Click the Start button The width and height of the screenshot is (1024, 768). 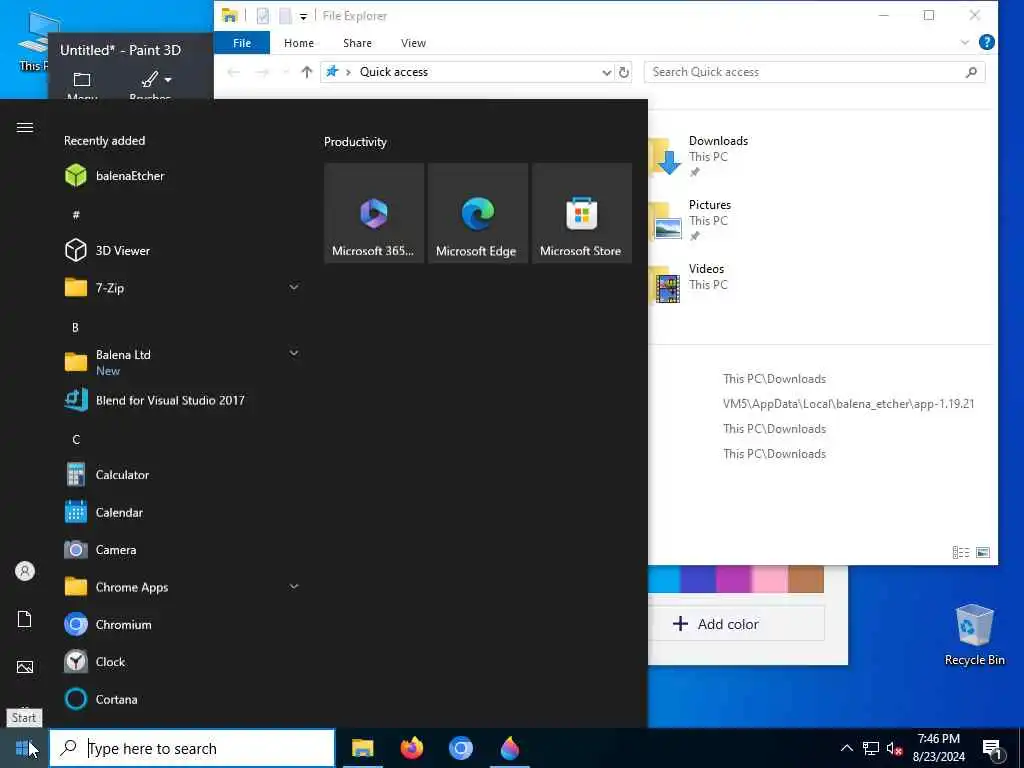coord(24,748)
